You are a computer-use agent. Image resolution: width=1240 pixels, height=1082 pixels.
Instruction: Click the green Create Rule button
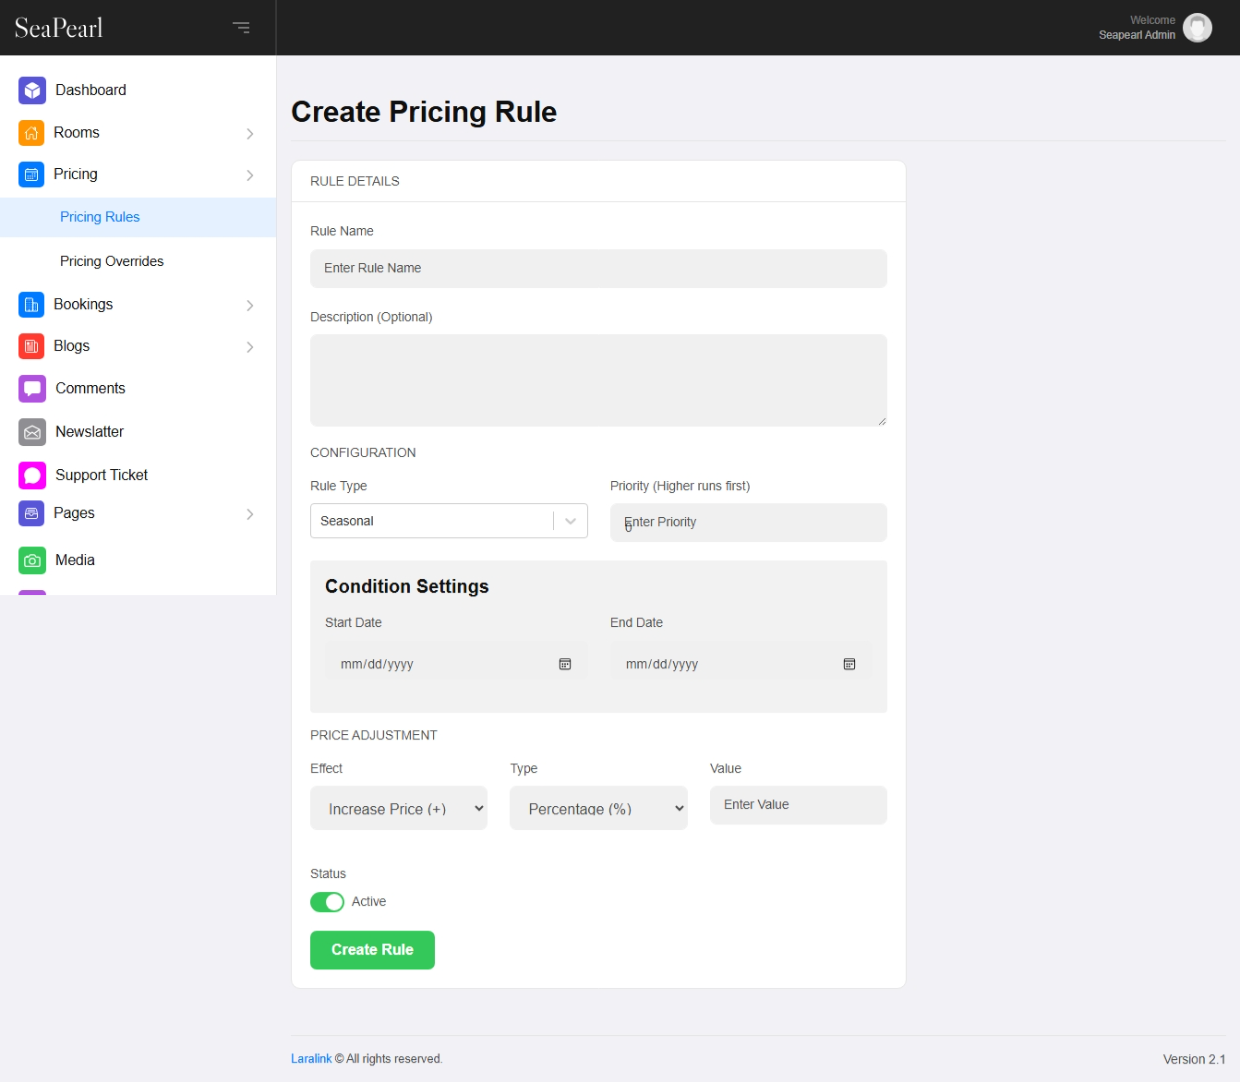click(372, 950)
